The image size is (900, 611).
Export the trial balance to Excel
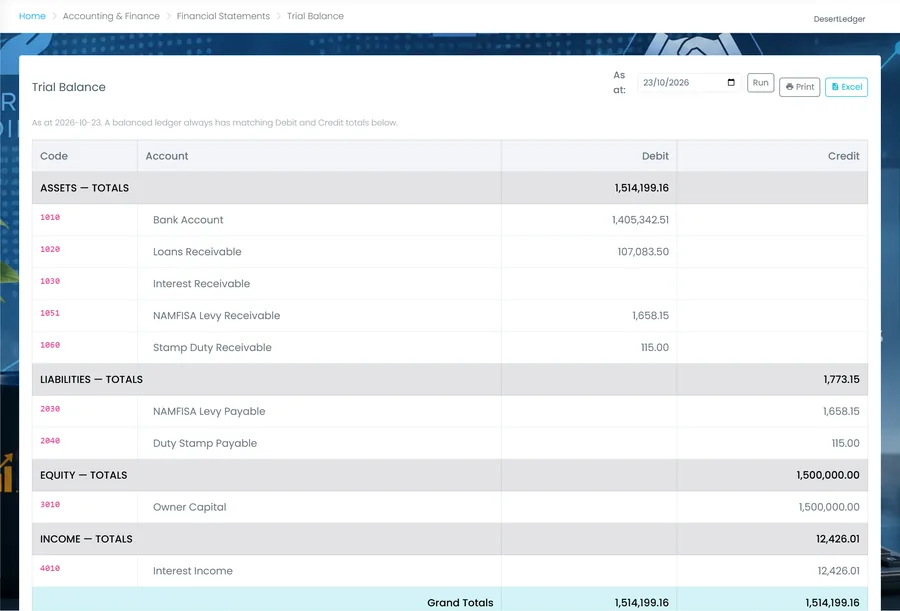click(x=847, y=87)
